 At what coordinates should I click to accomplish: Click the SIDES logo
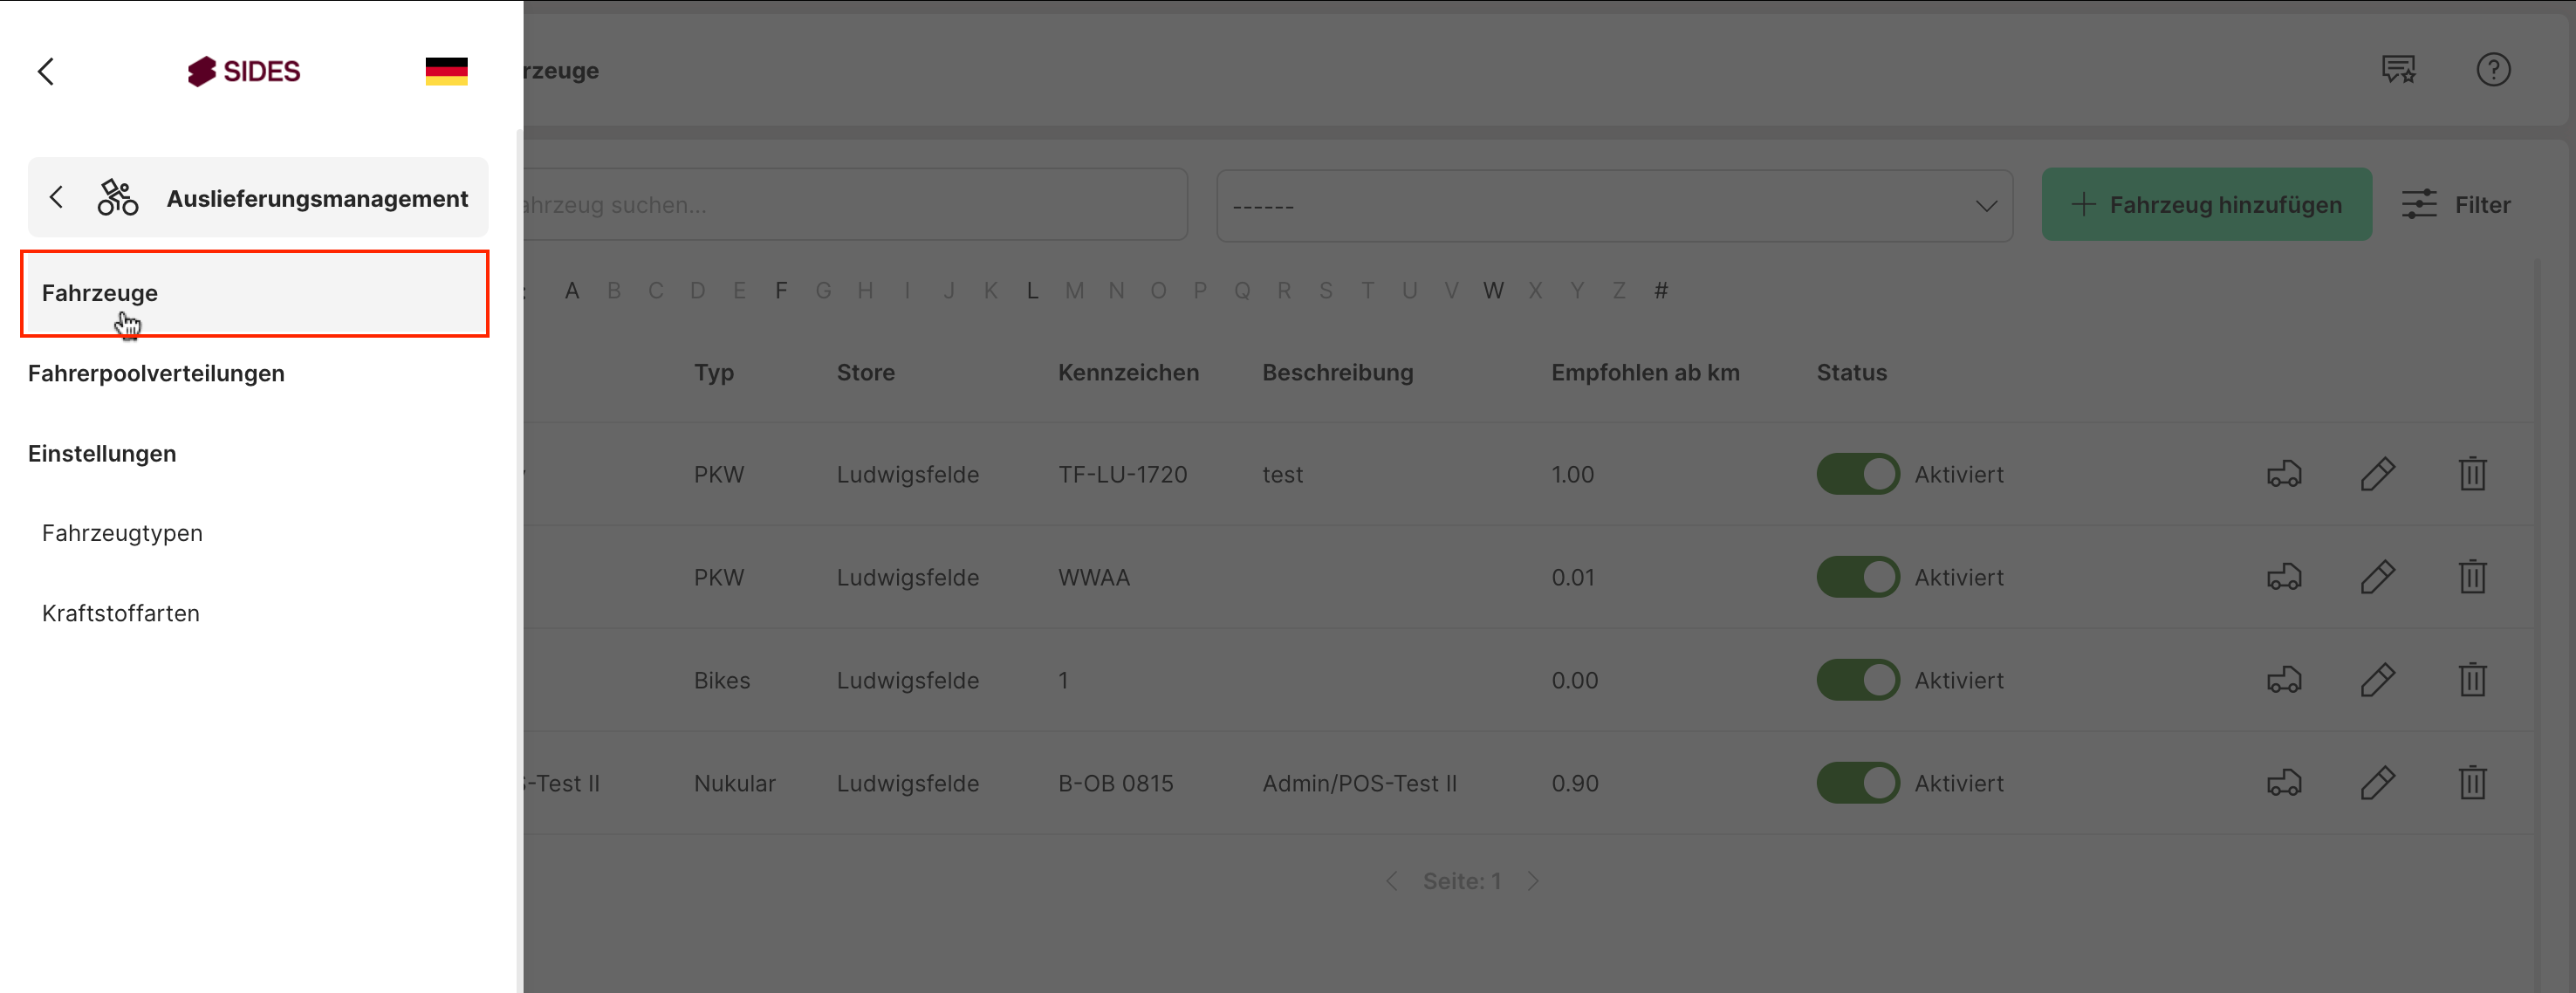pyautogui.click(x=244, y=71)
